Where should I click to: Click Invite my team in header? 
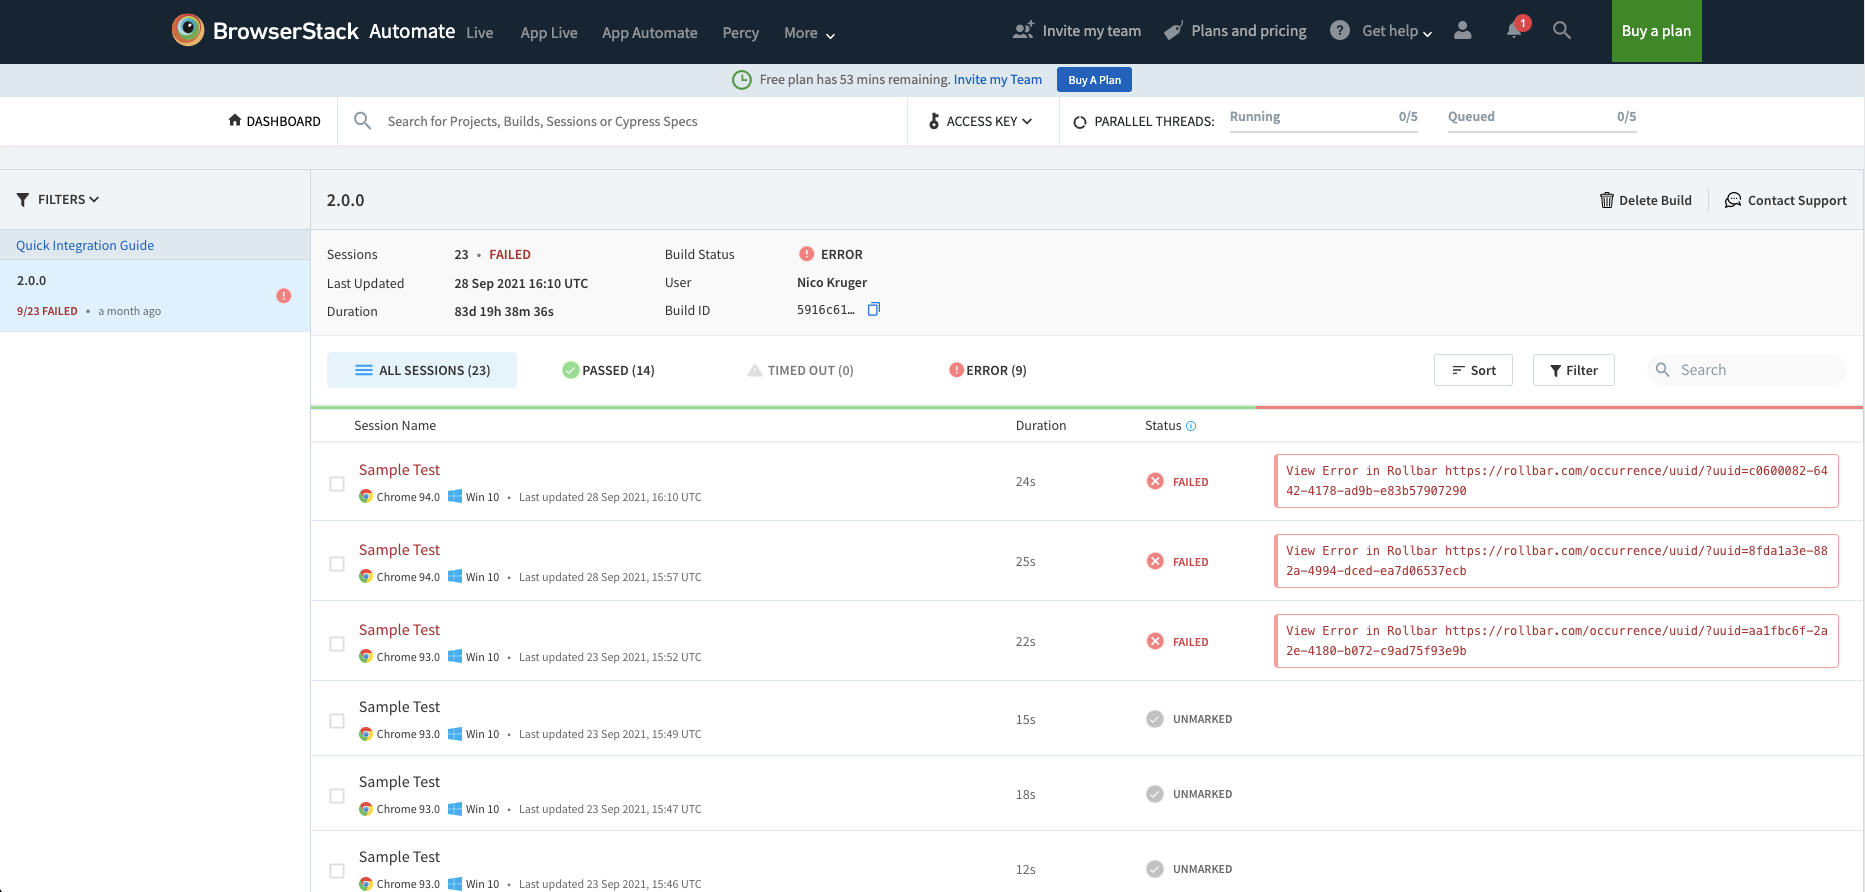point(1077,31)
